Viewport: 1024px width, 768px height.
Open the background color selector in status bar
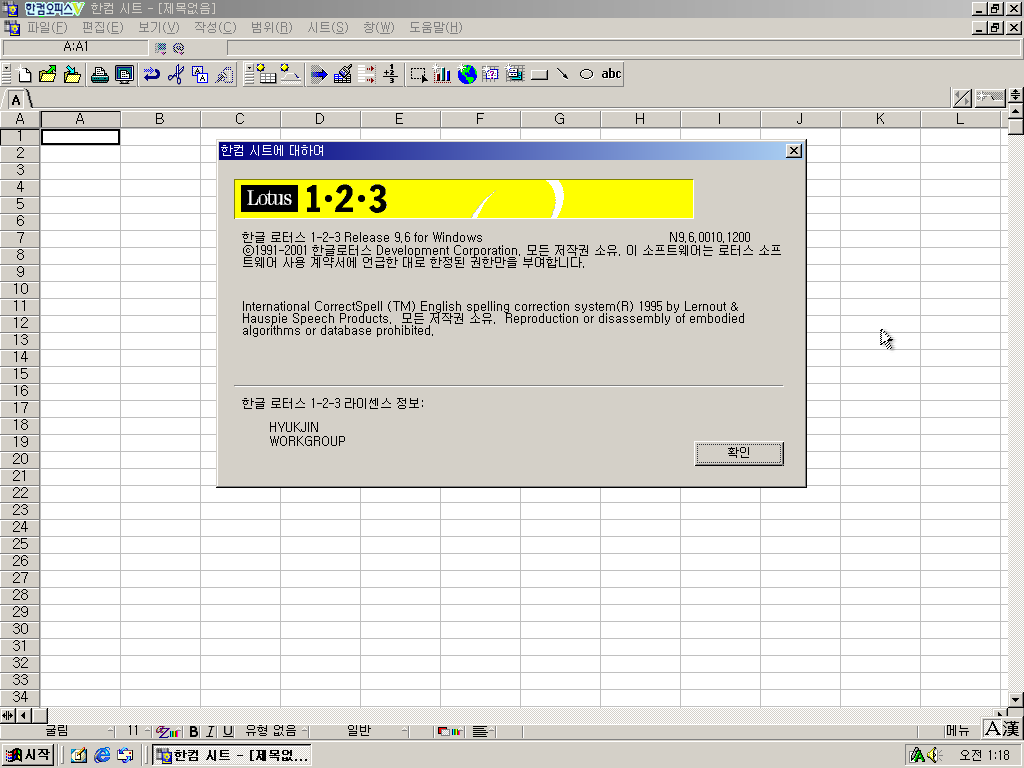click(451, 731)
